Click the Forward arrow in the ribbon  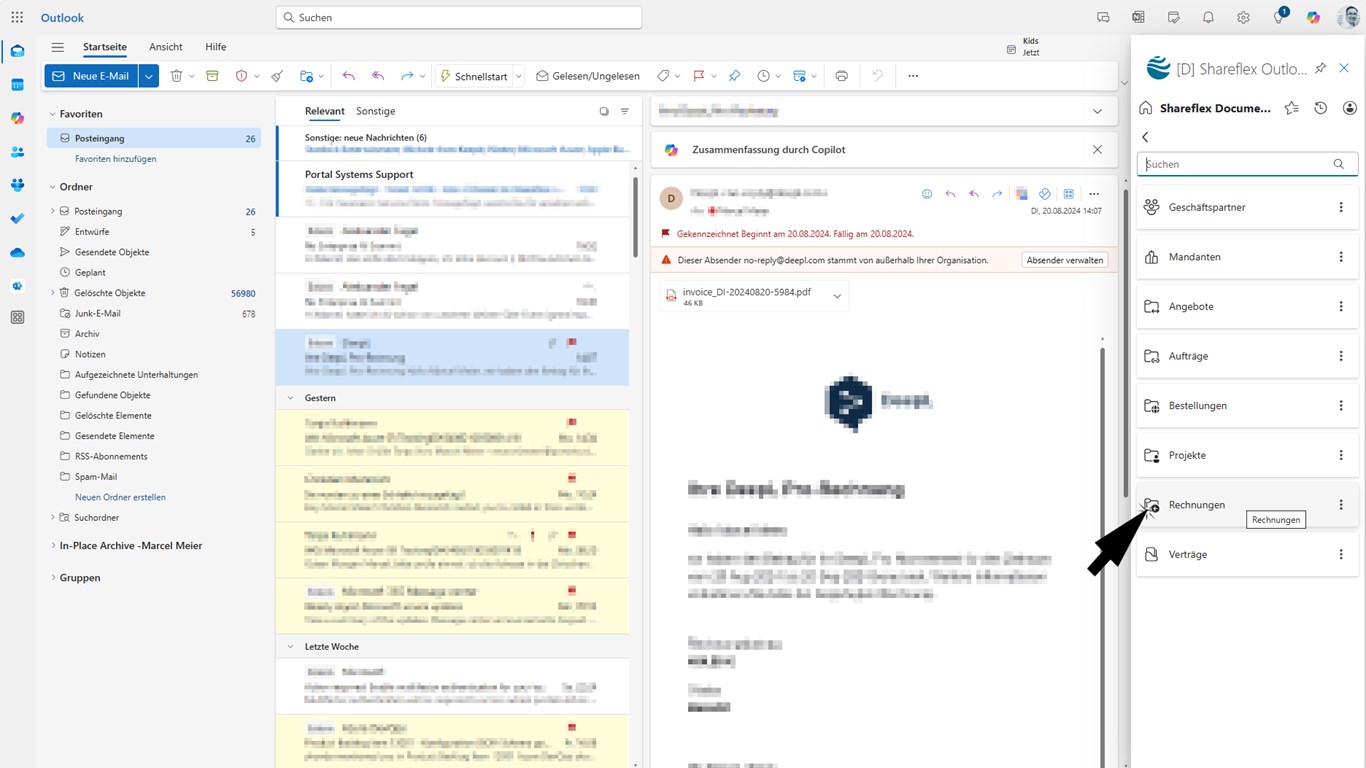407,76
